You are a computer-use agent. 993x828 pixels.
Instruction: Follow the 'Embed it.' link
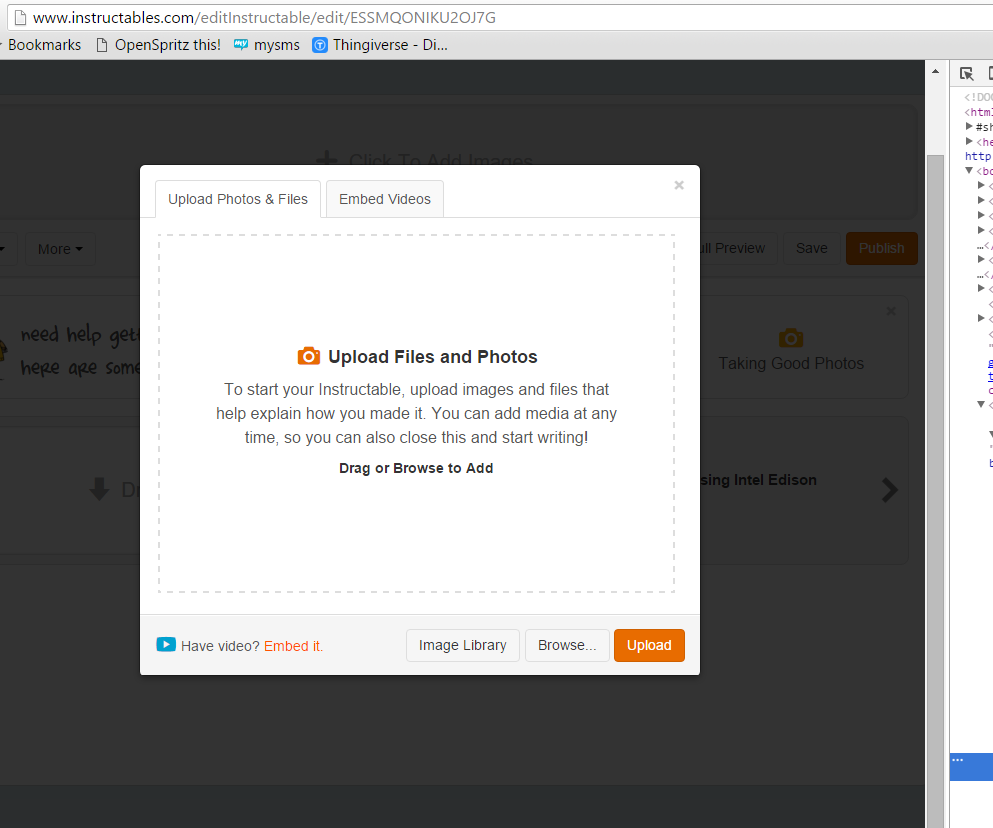(x=293, y=646)
